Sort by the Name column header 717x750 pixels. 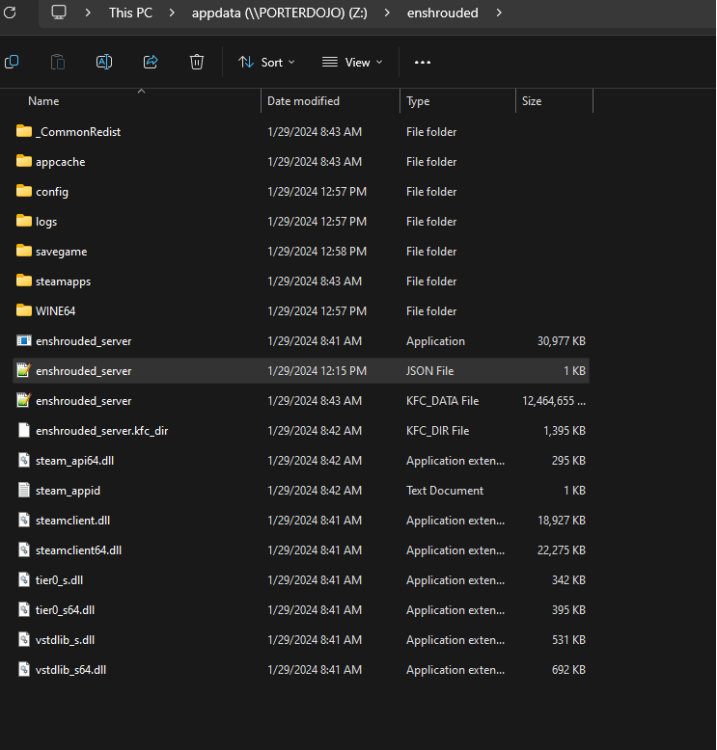(x=44, y=101)
